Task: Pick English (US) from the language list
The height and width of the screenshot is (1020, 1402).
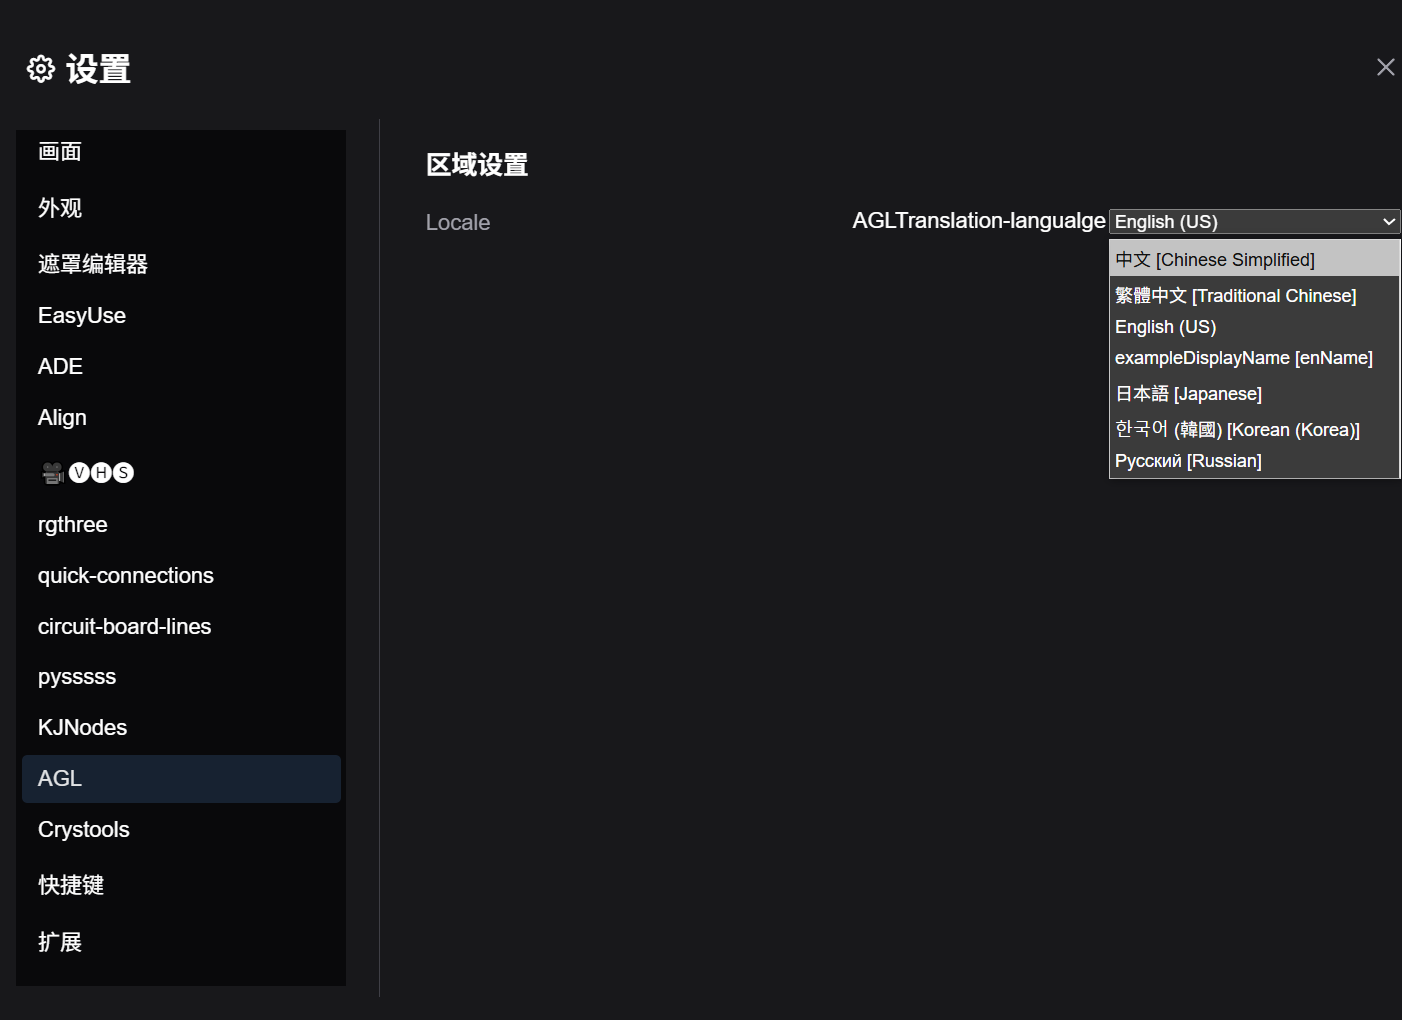Action: pos(1165,327)
